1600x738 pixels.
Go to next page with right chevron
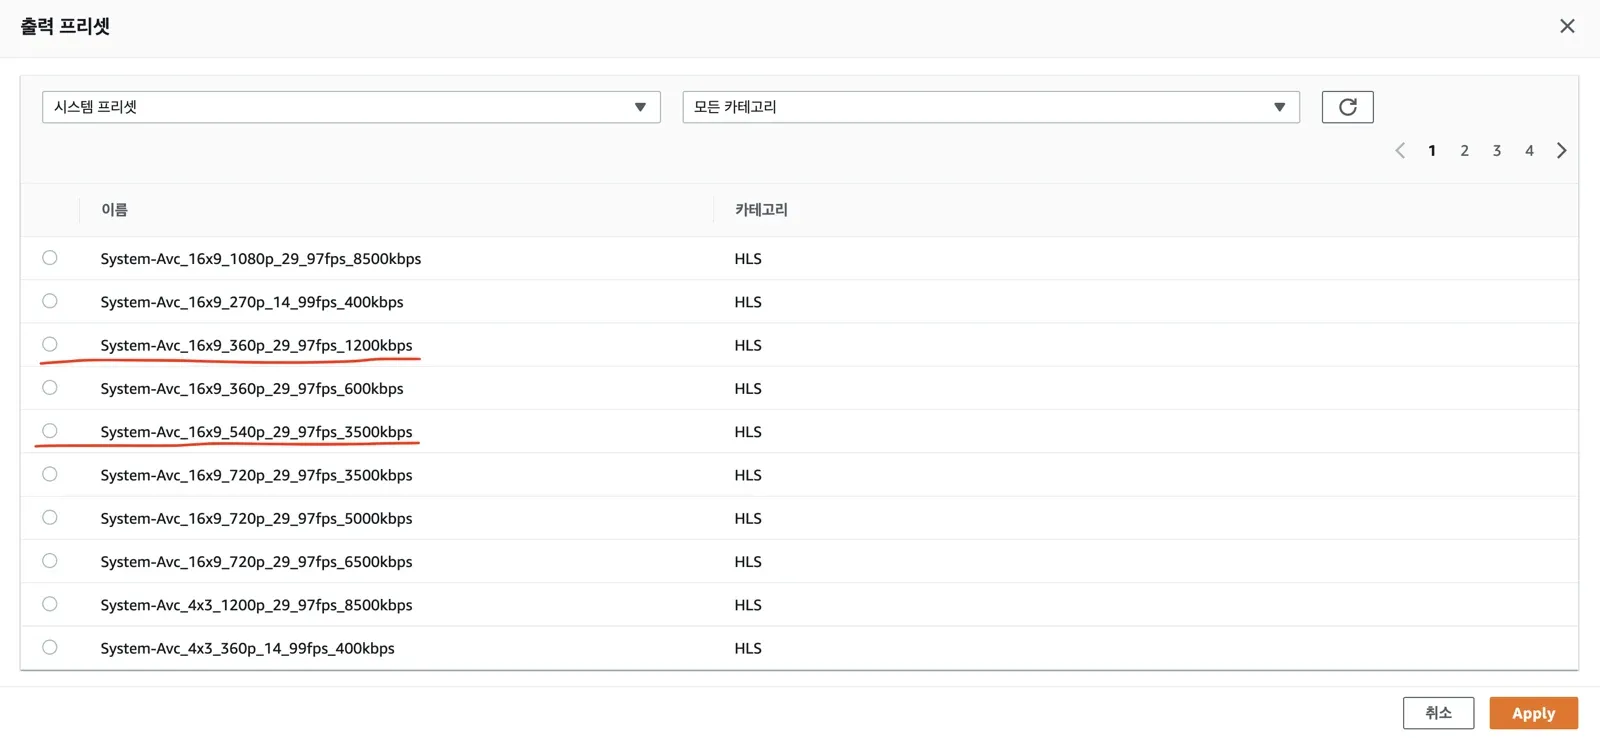[1561, 150]
